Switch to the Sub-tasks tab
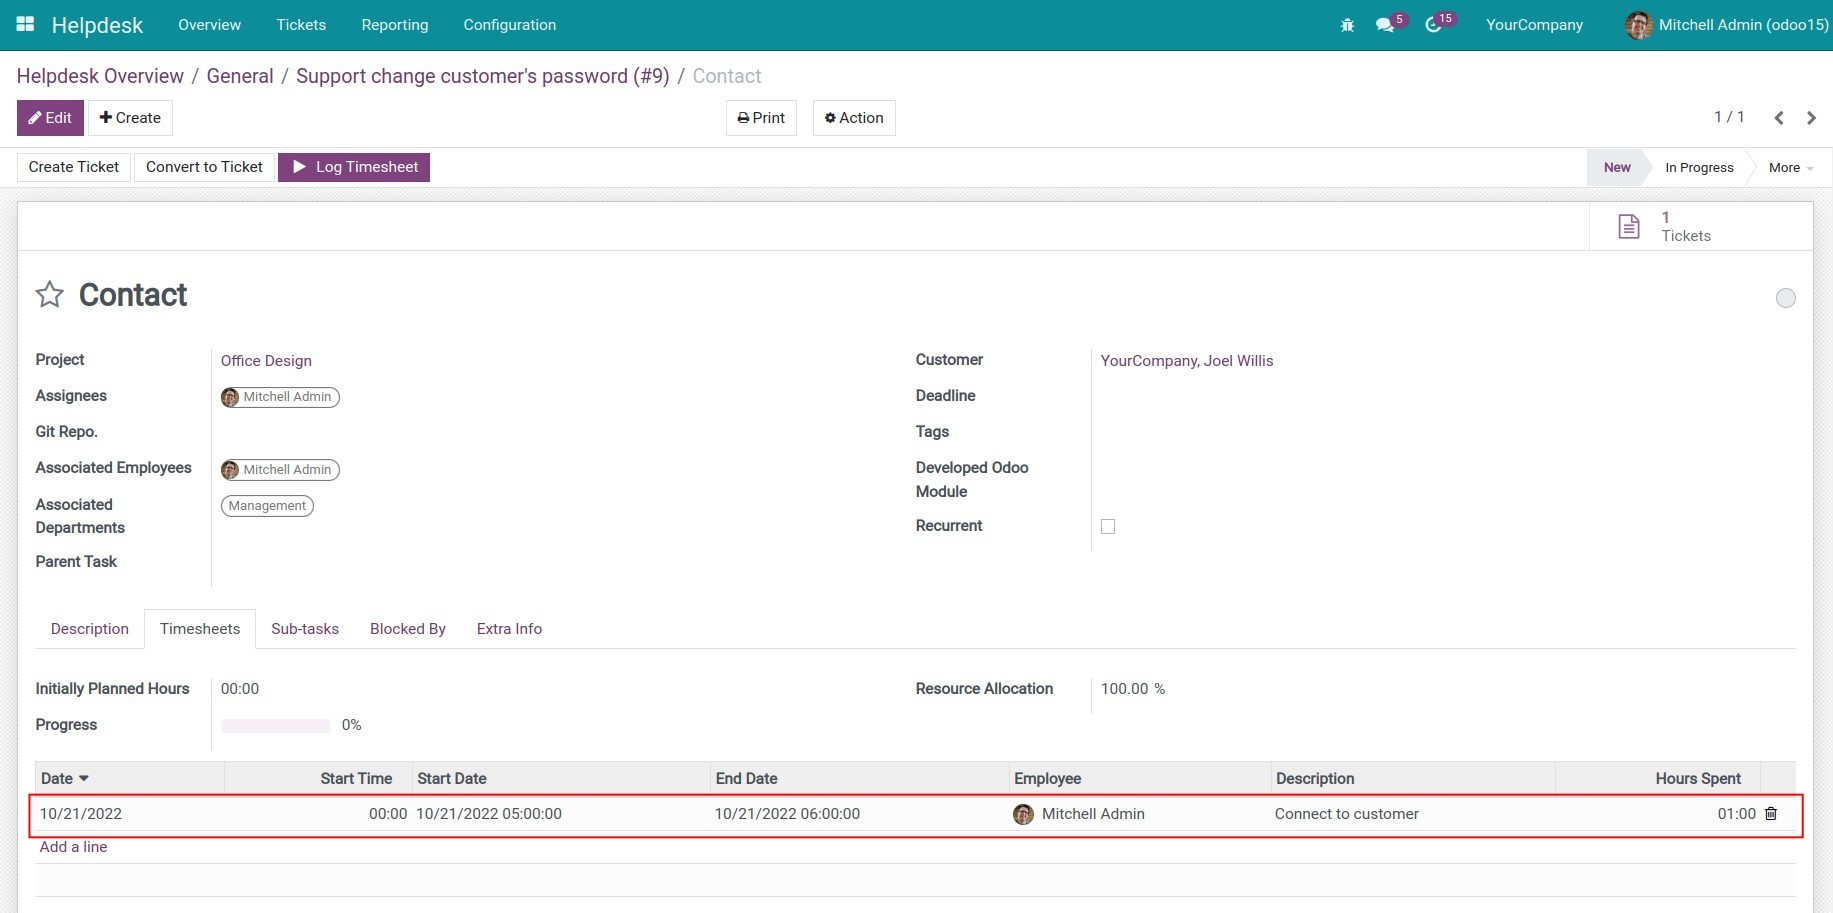This screenshot has width=1833, height=913. 305,628
